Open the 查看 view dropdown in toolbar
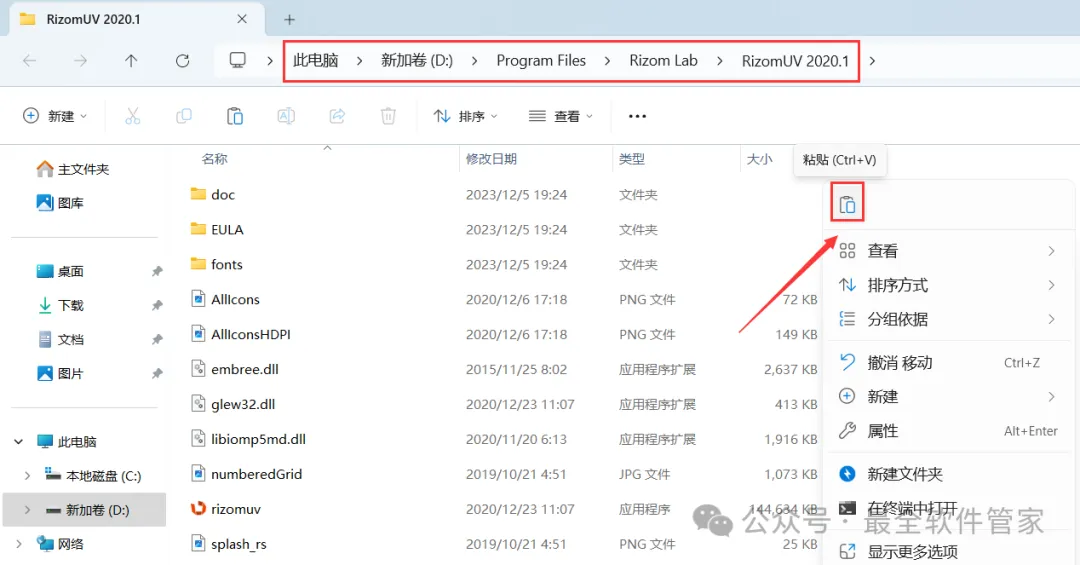 click(560, 116)
